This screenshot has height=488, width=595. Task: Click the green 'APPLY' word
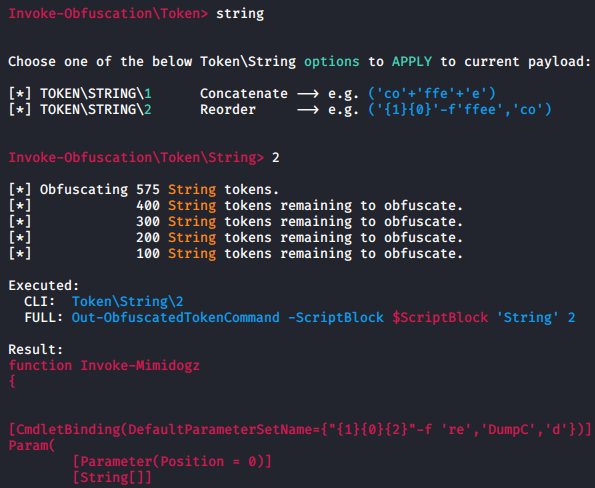(x=412, y=61)
